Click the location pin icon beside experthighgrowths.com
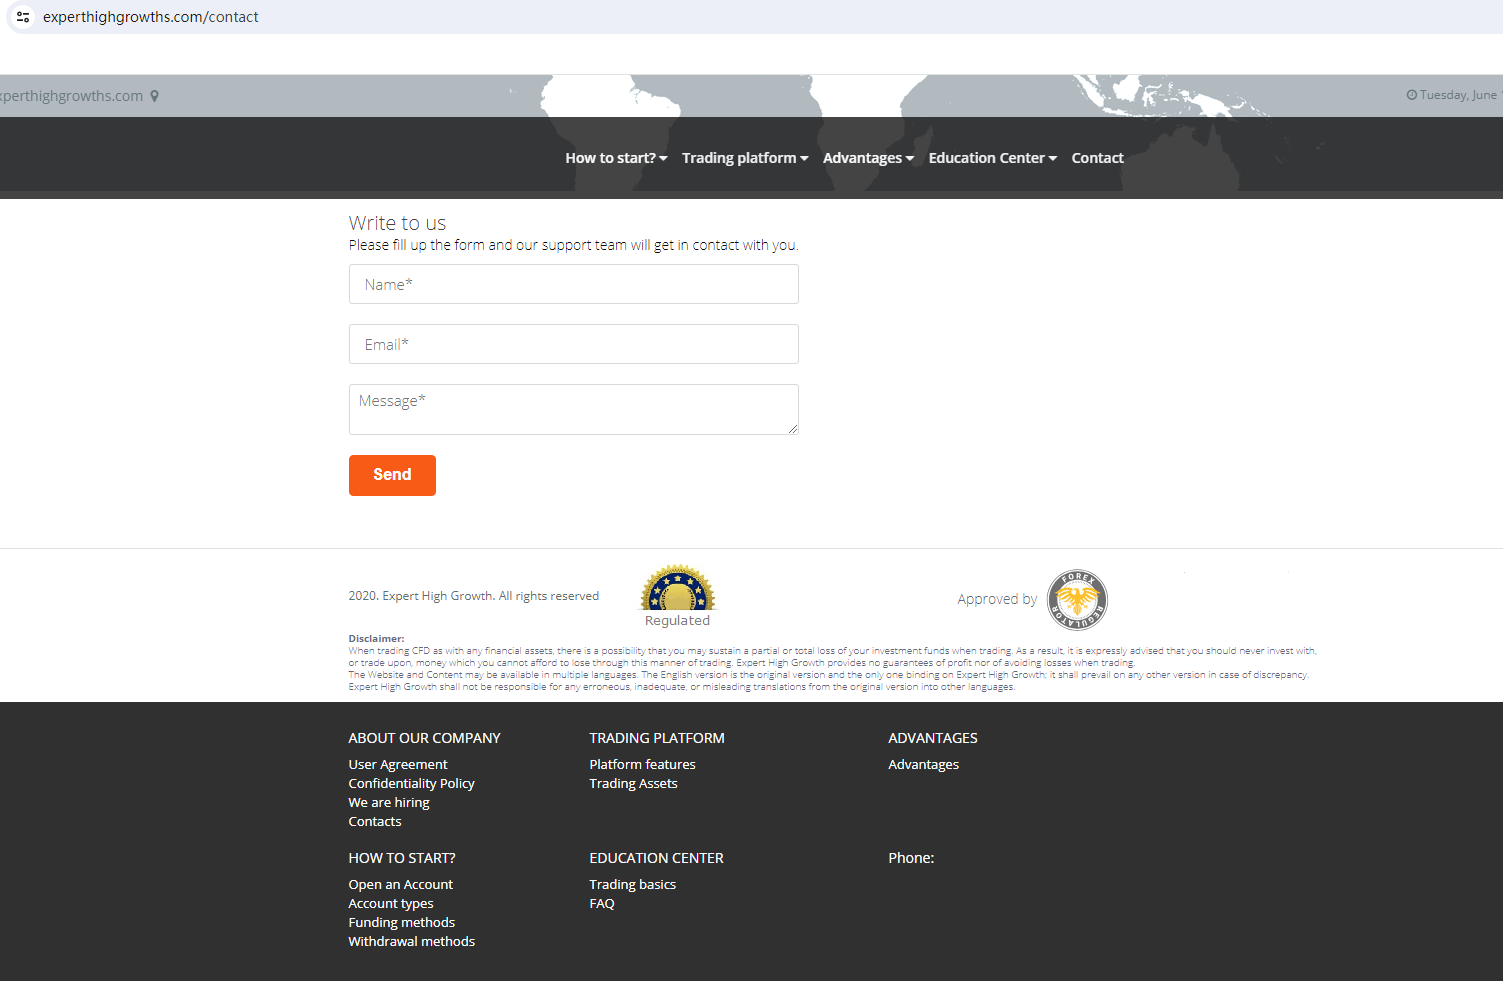 click(x=154, y=96)
